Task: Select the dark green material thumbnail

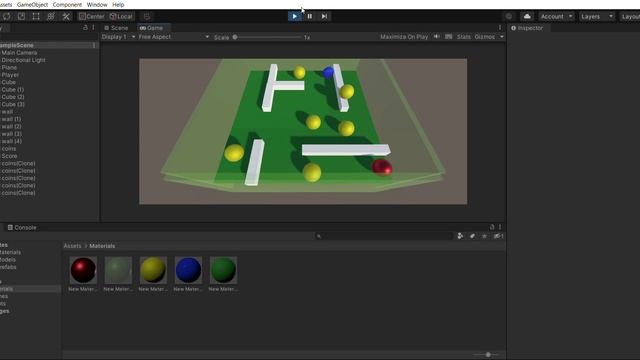Action: tap(223, 270)
